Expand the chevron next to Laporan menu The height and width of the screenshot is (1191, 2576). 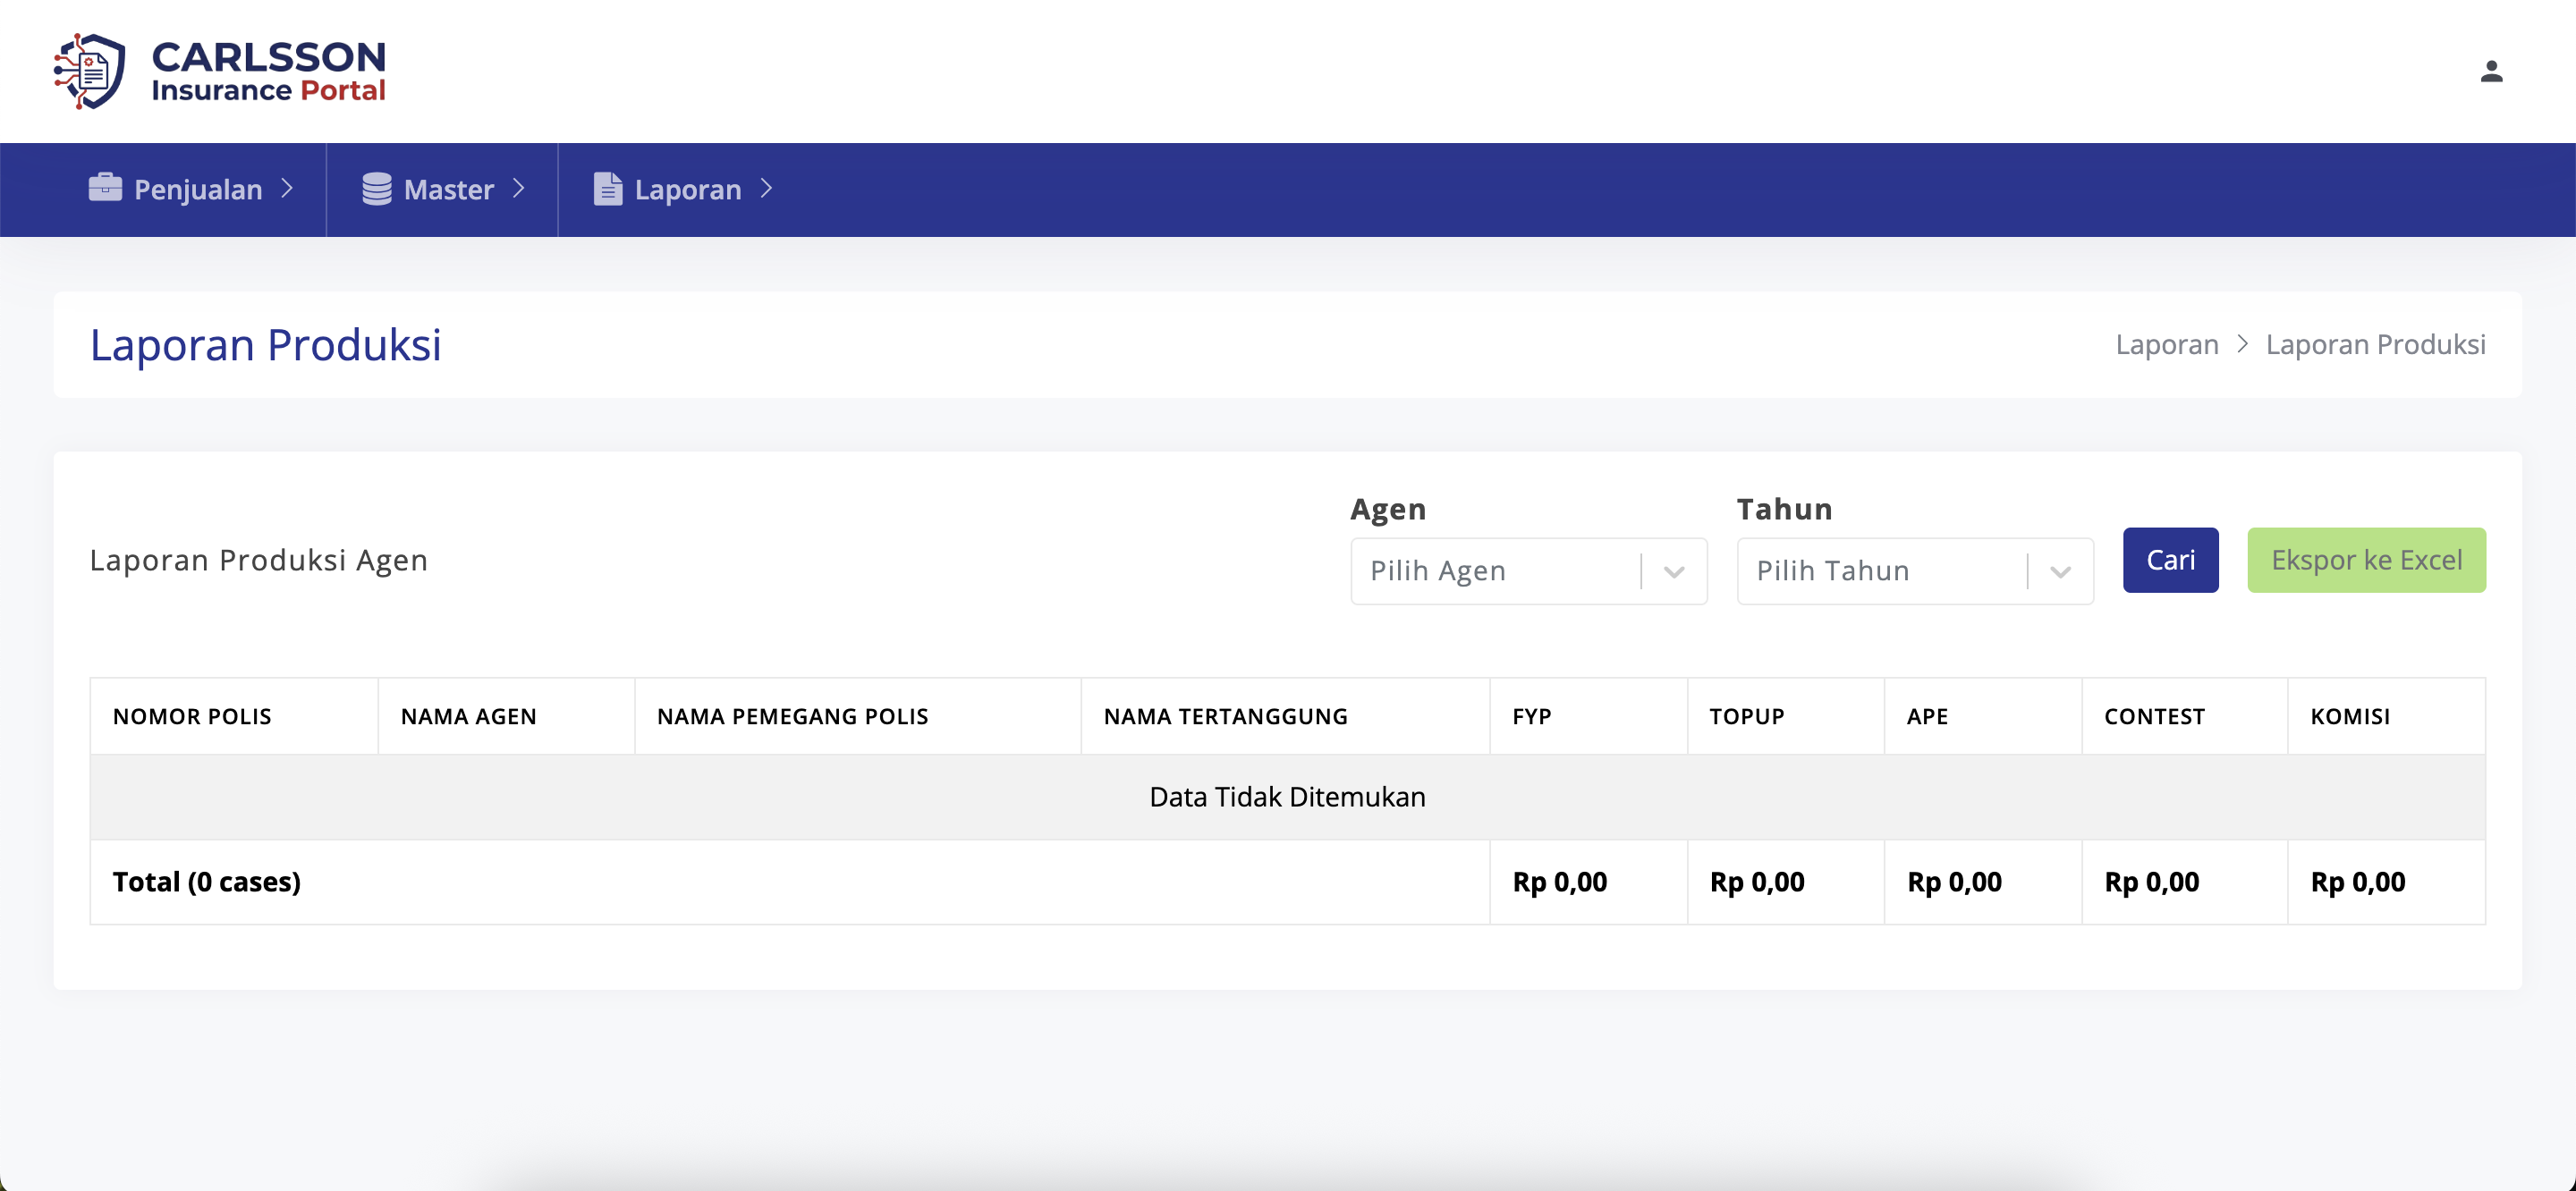point(767,188)
